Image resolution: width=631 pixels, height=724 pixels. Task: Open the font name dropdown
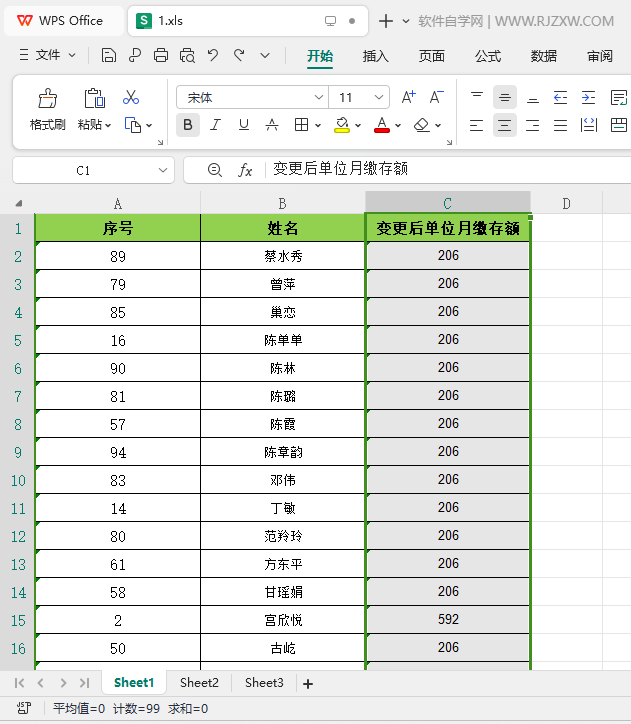click(318, 97)
